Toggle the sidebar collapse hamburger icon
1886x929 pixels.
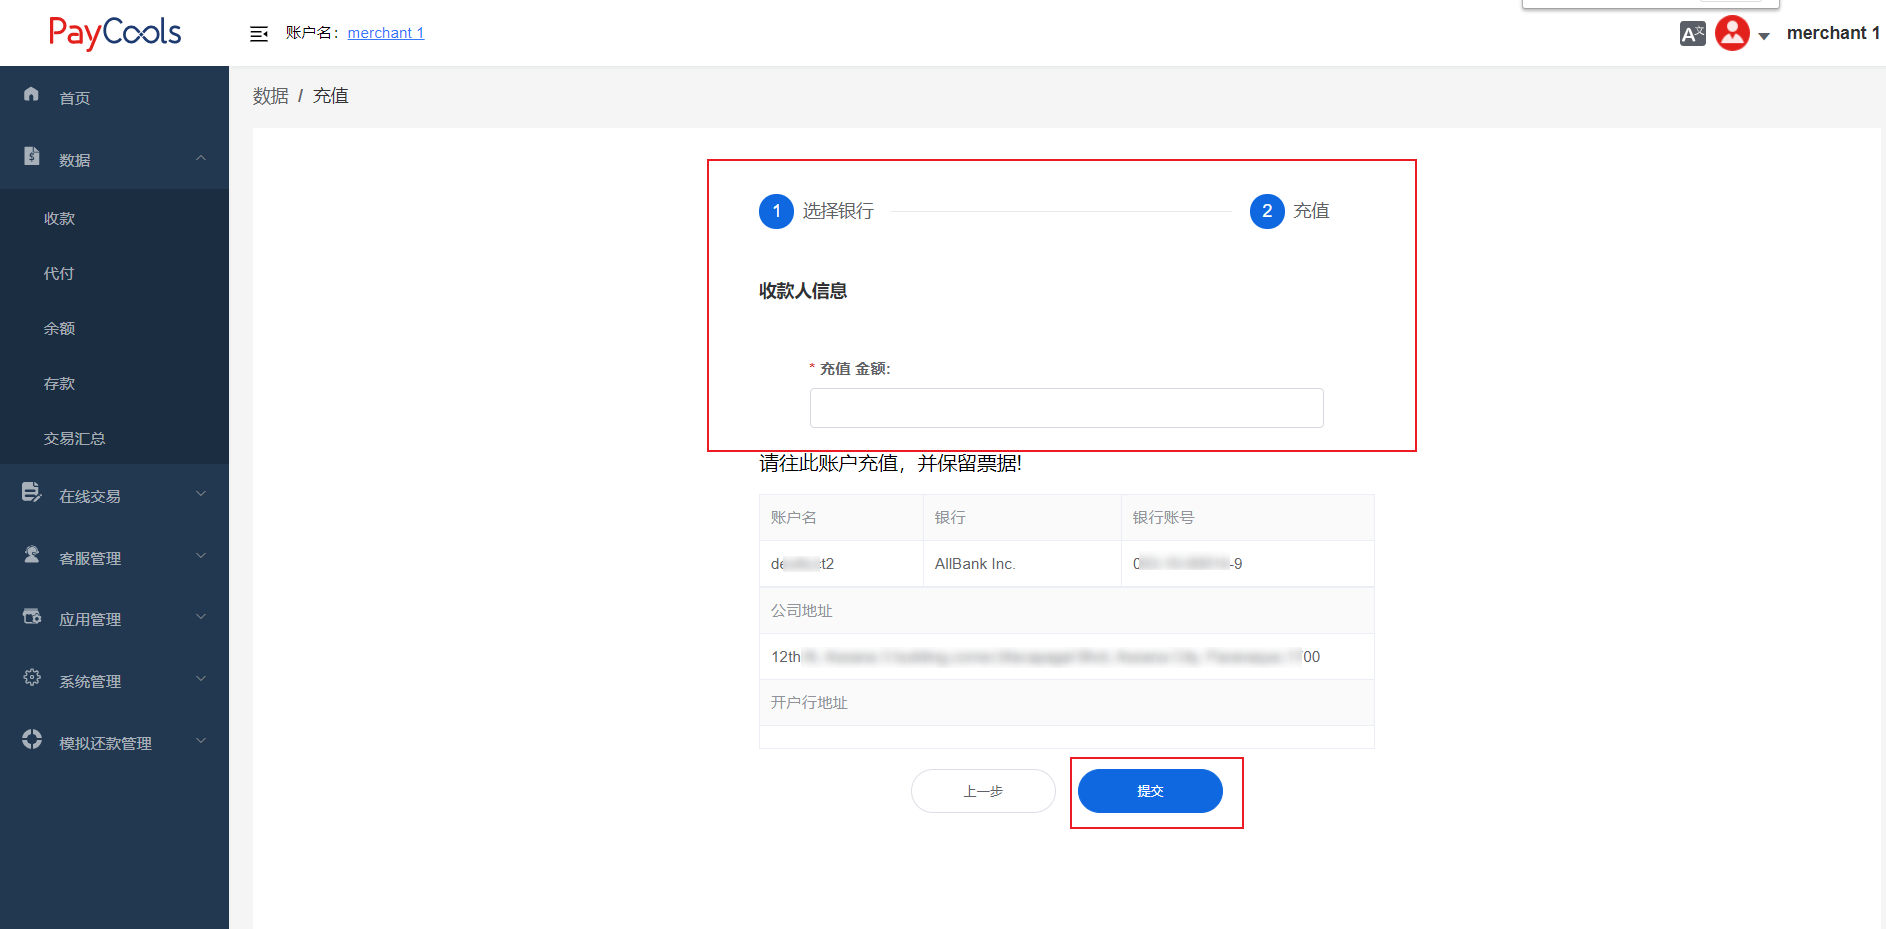(x=259, y=34)
